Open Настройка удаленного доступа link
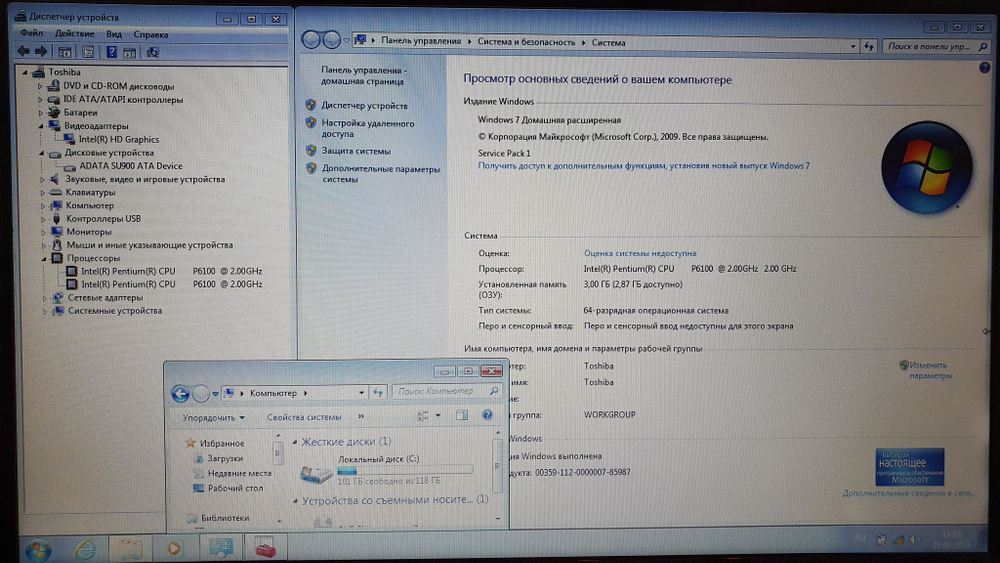This screenshot has width=1000, height=563. click(367, 129)
